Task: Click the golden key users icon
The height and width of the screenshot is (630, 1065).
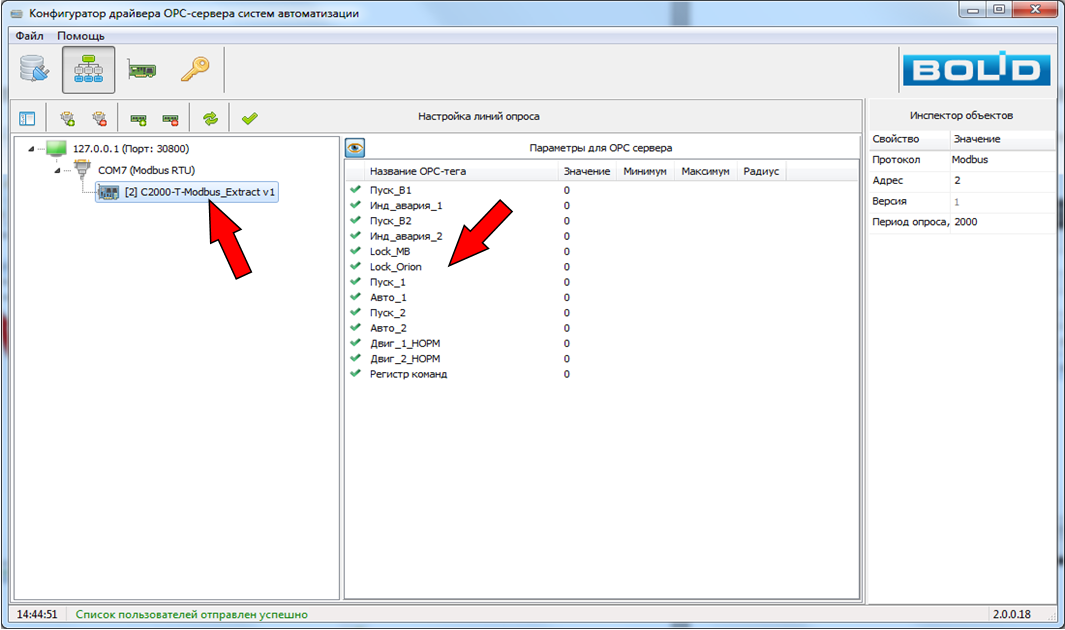Action: [x=194, y=69]
